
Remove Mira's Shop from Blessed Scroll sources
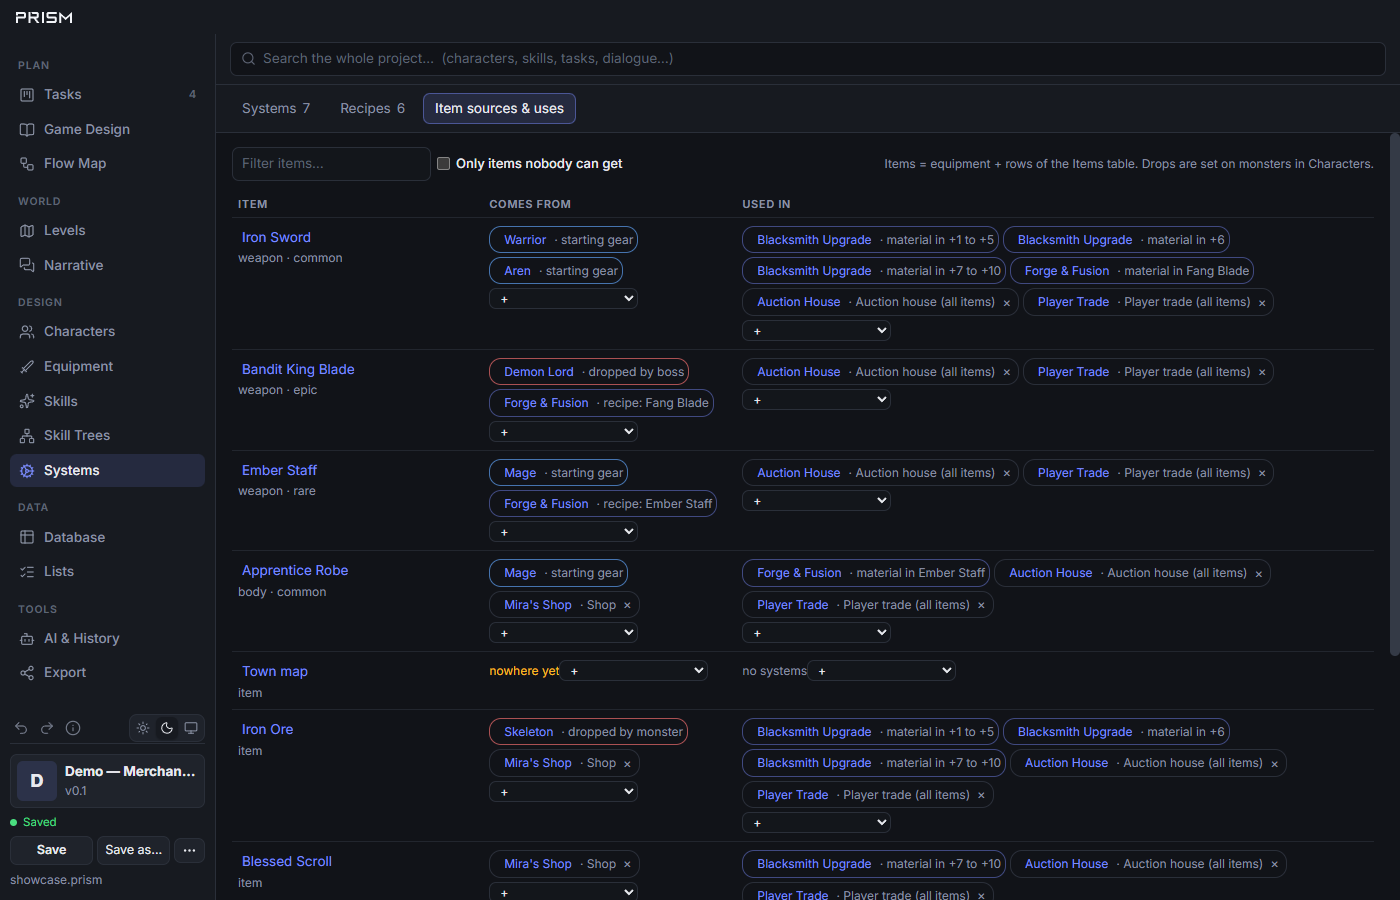coord(627,865)
